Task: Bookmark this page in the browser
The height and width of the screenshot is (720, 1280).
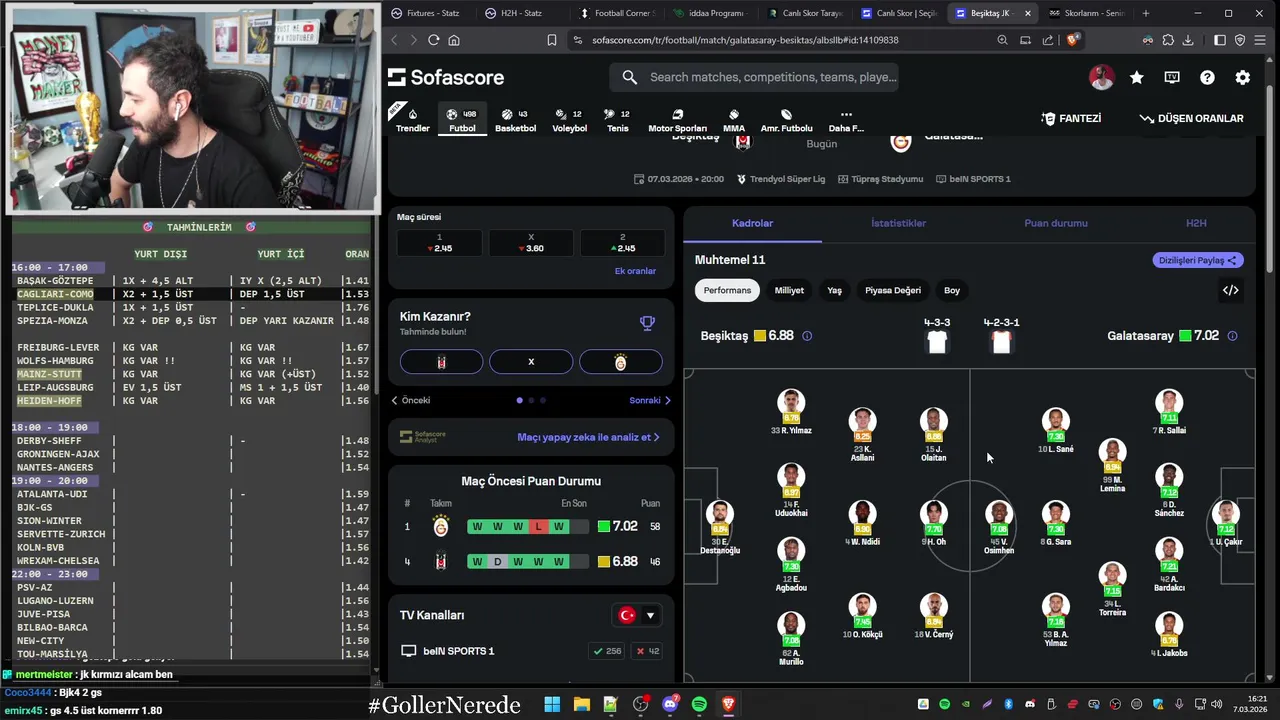Action: coord(551,40)
